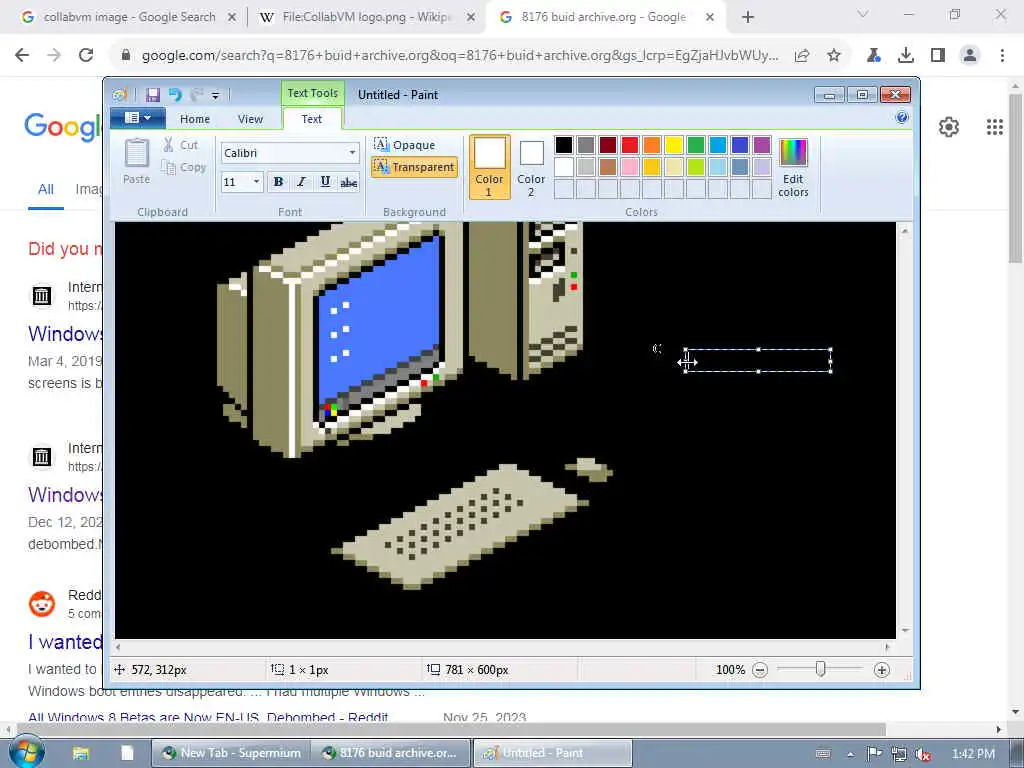Click Paint's vertical scrollbar down arrow

[x=904, y=631]
